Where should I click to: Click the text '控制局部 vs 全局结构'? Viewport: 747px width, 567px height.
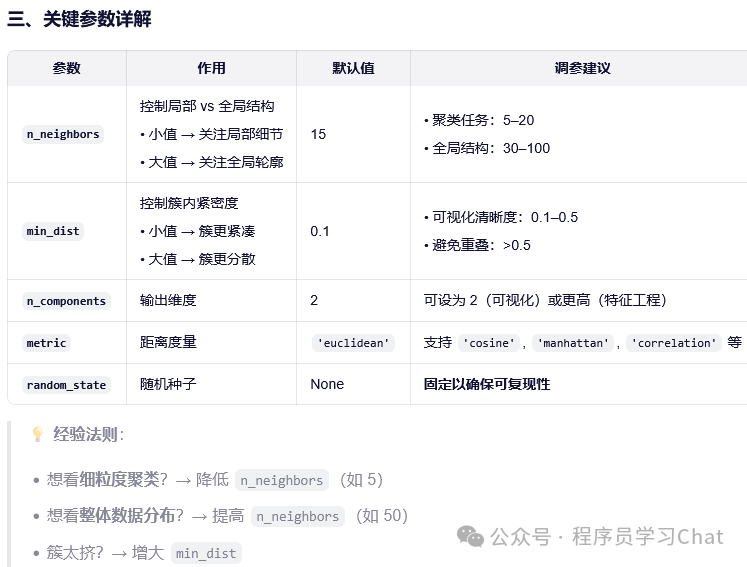[x=207, y=106]
